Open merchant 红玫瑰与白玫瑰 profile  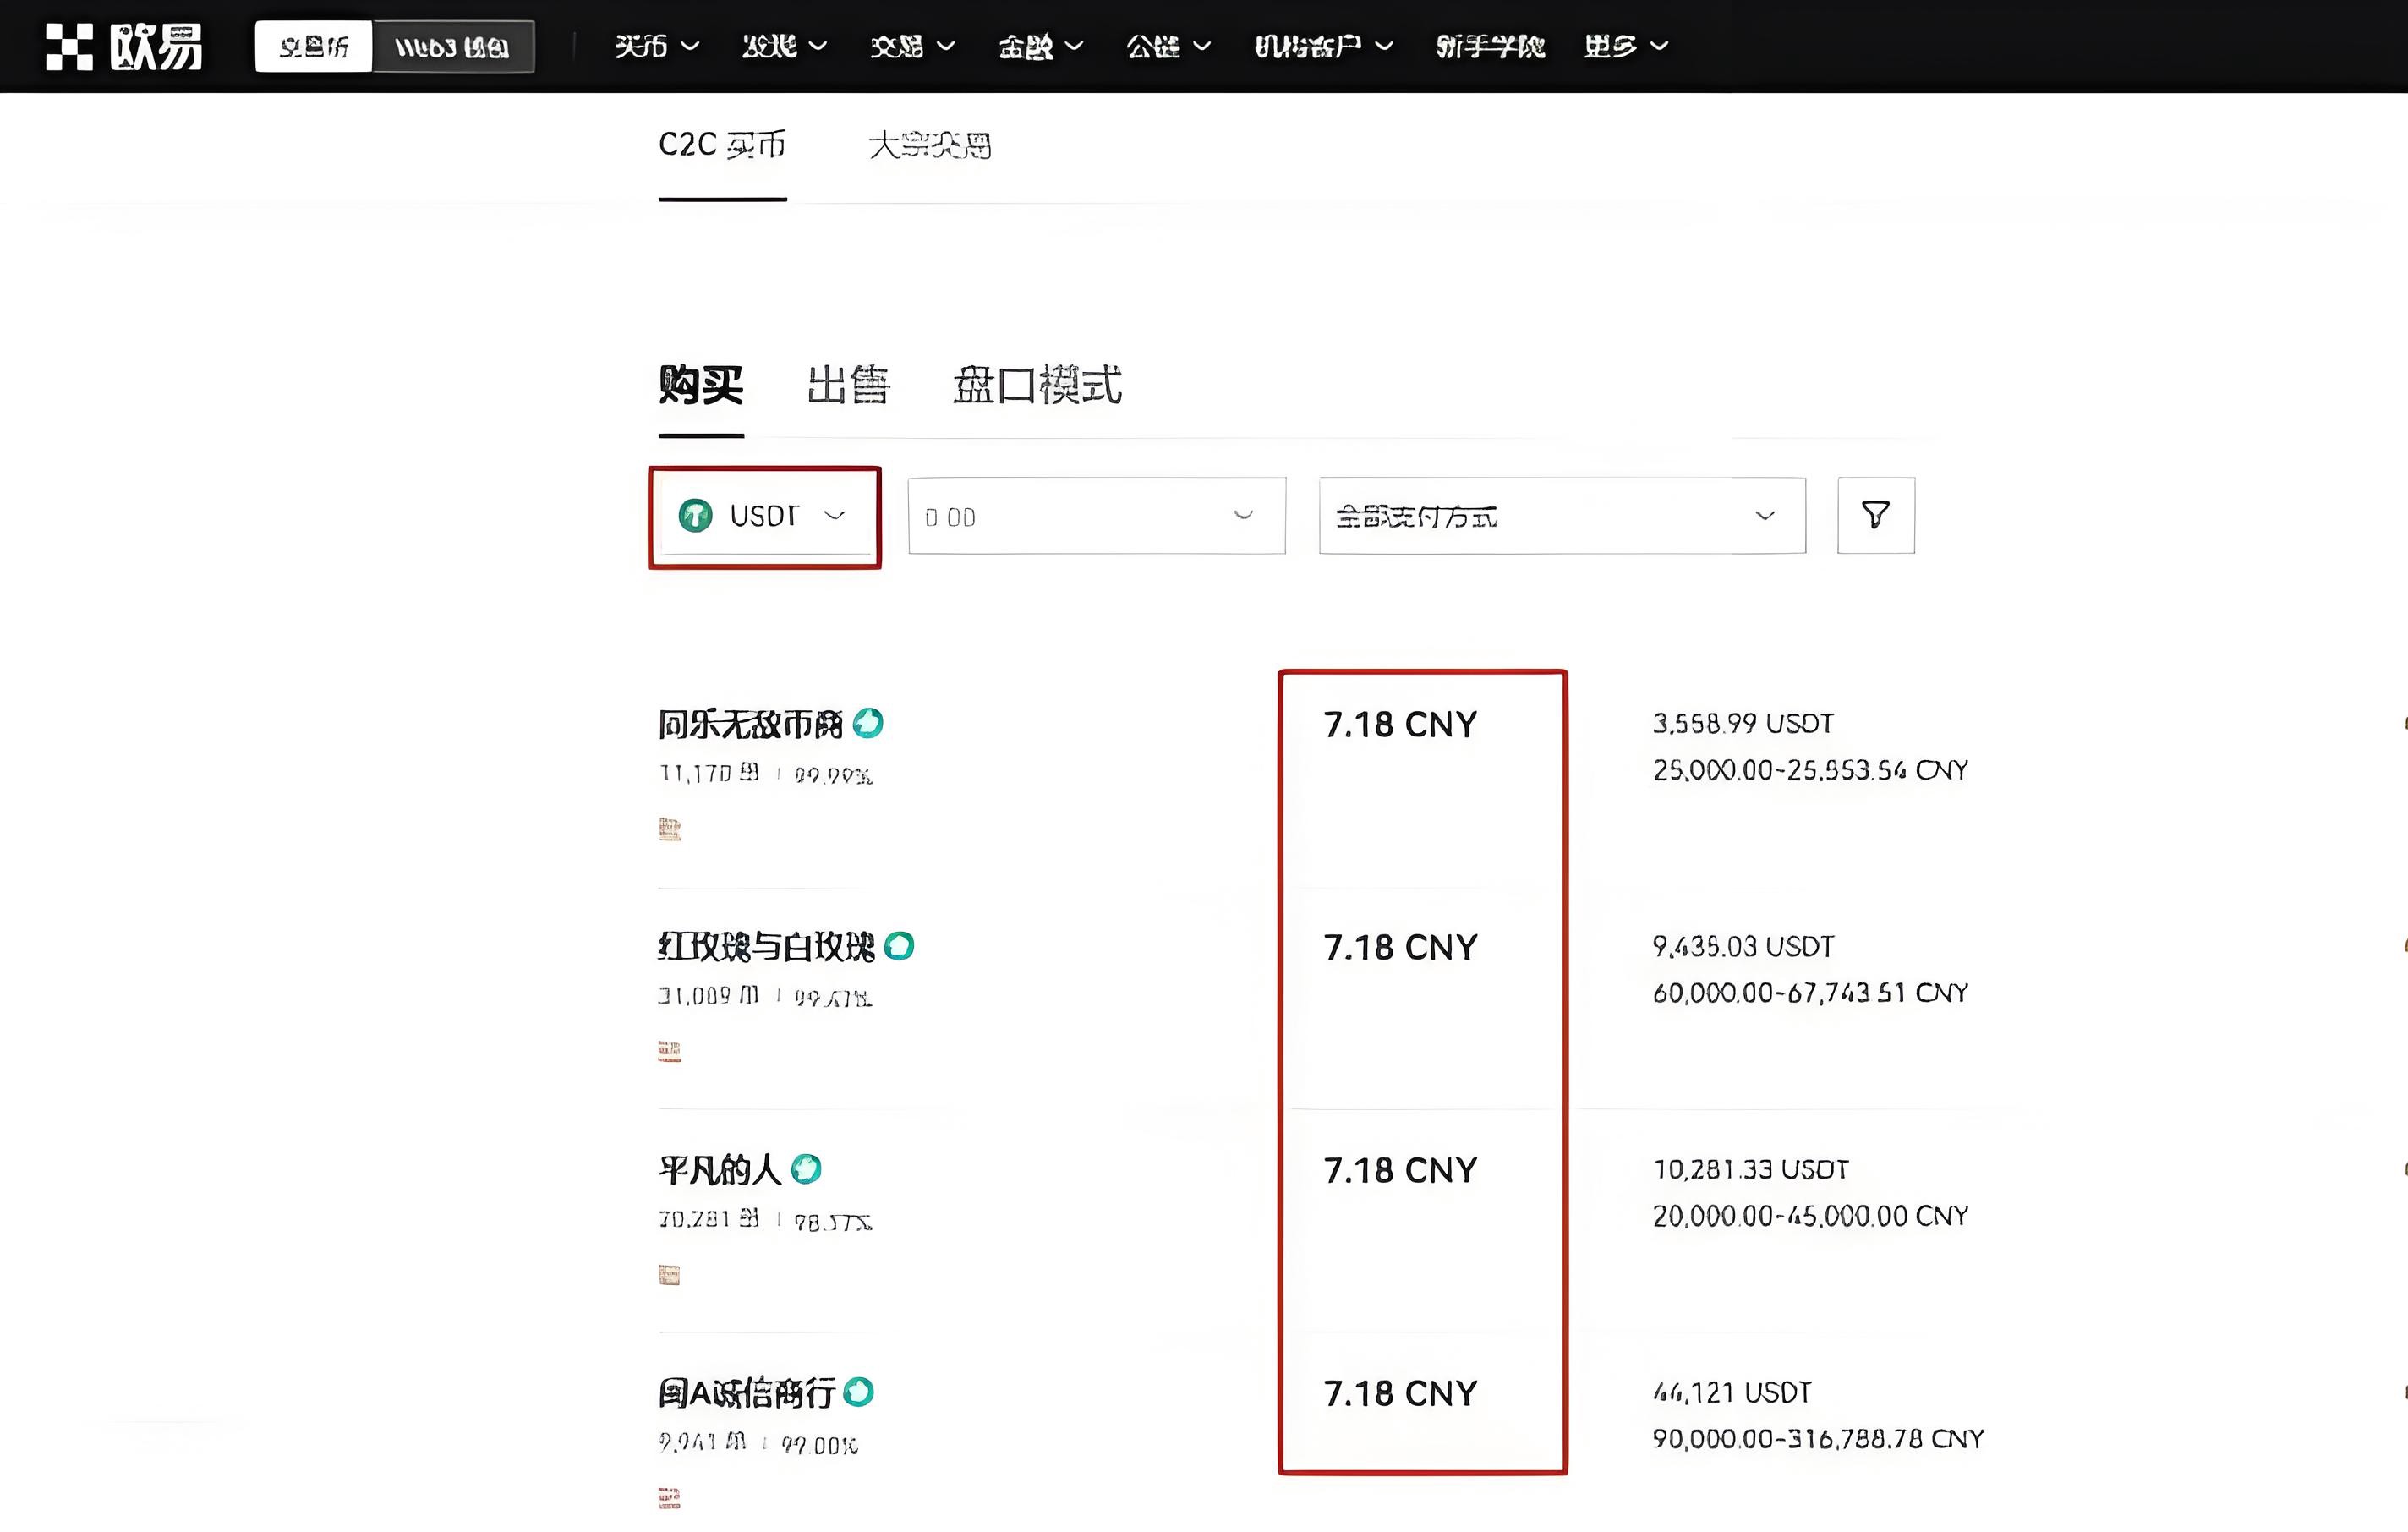tap(766, 946)
